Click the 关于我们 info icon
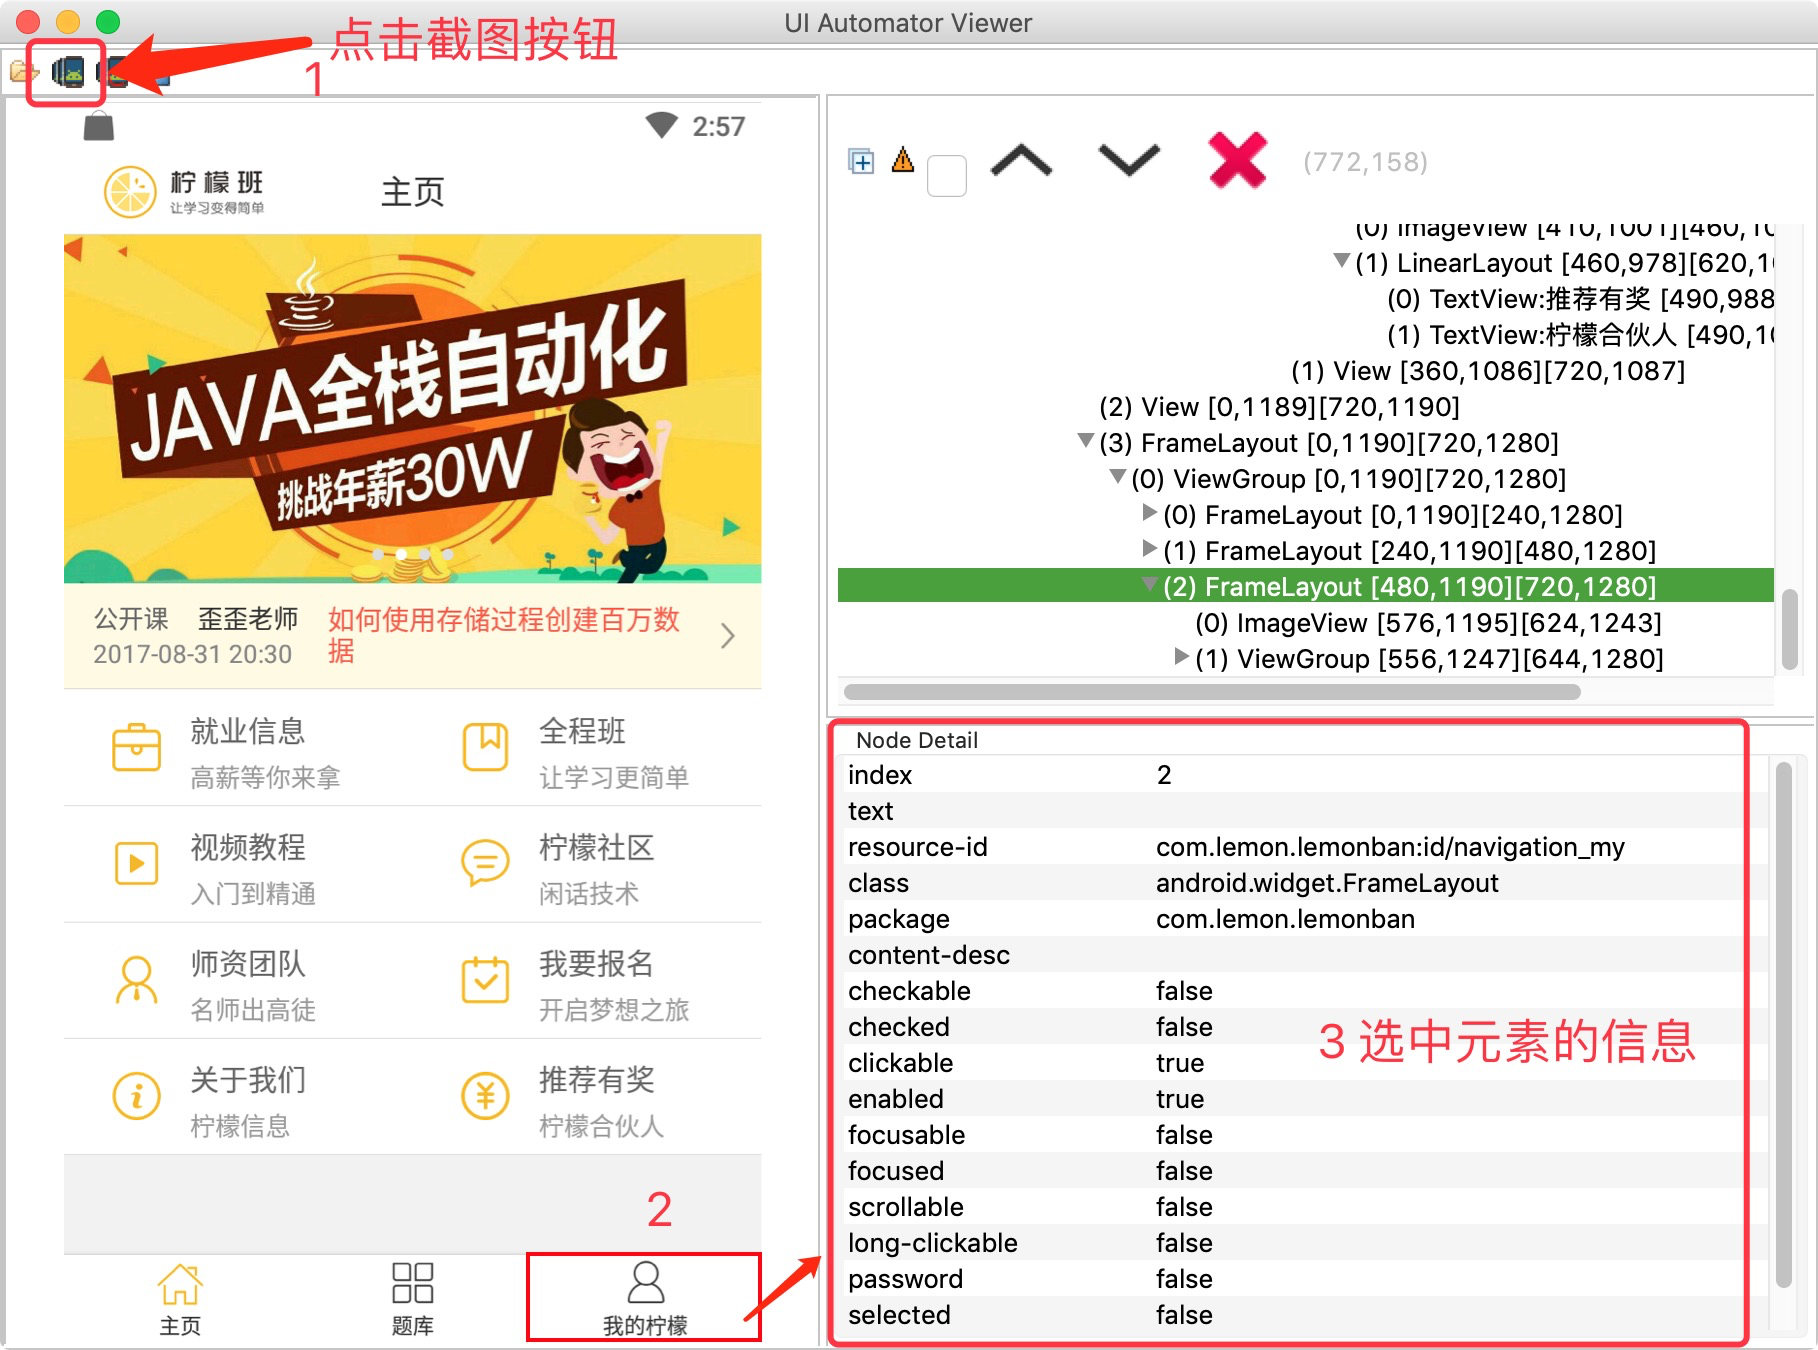This screenshot has width=1818, height=1350. pos(136,1096)
